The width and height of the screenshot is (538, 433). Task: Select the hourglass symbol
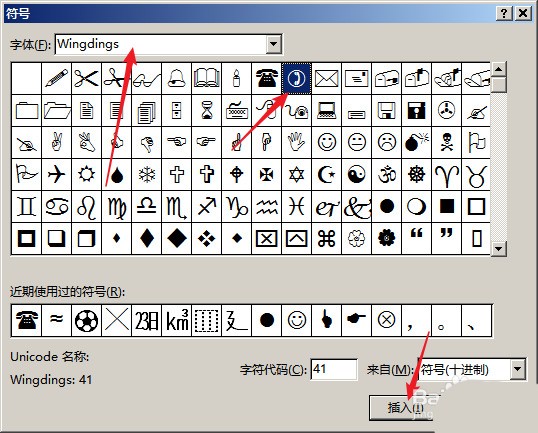pyautogui.click(x=207, y=110)
